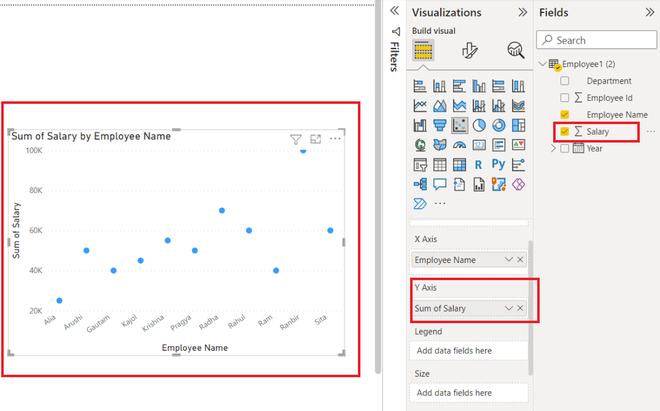The image size is (660, 411).
Task: Open Get more visuals ellipsis
Action: [x=440, y=203]
